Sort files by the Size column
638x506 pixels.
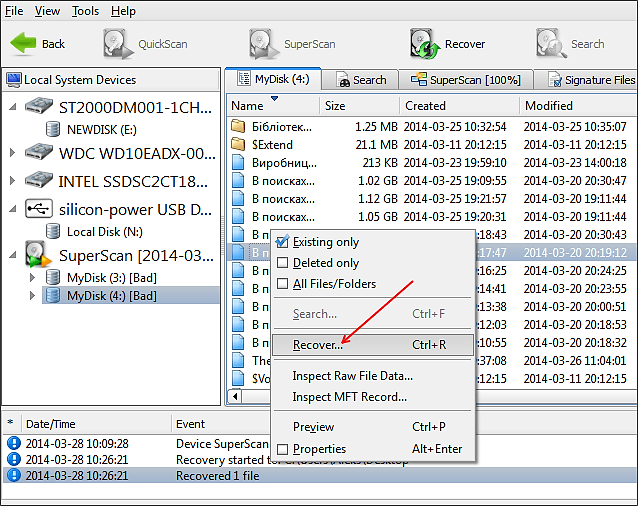click(335, 105)
